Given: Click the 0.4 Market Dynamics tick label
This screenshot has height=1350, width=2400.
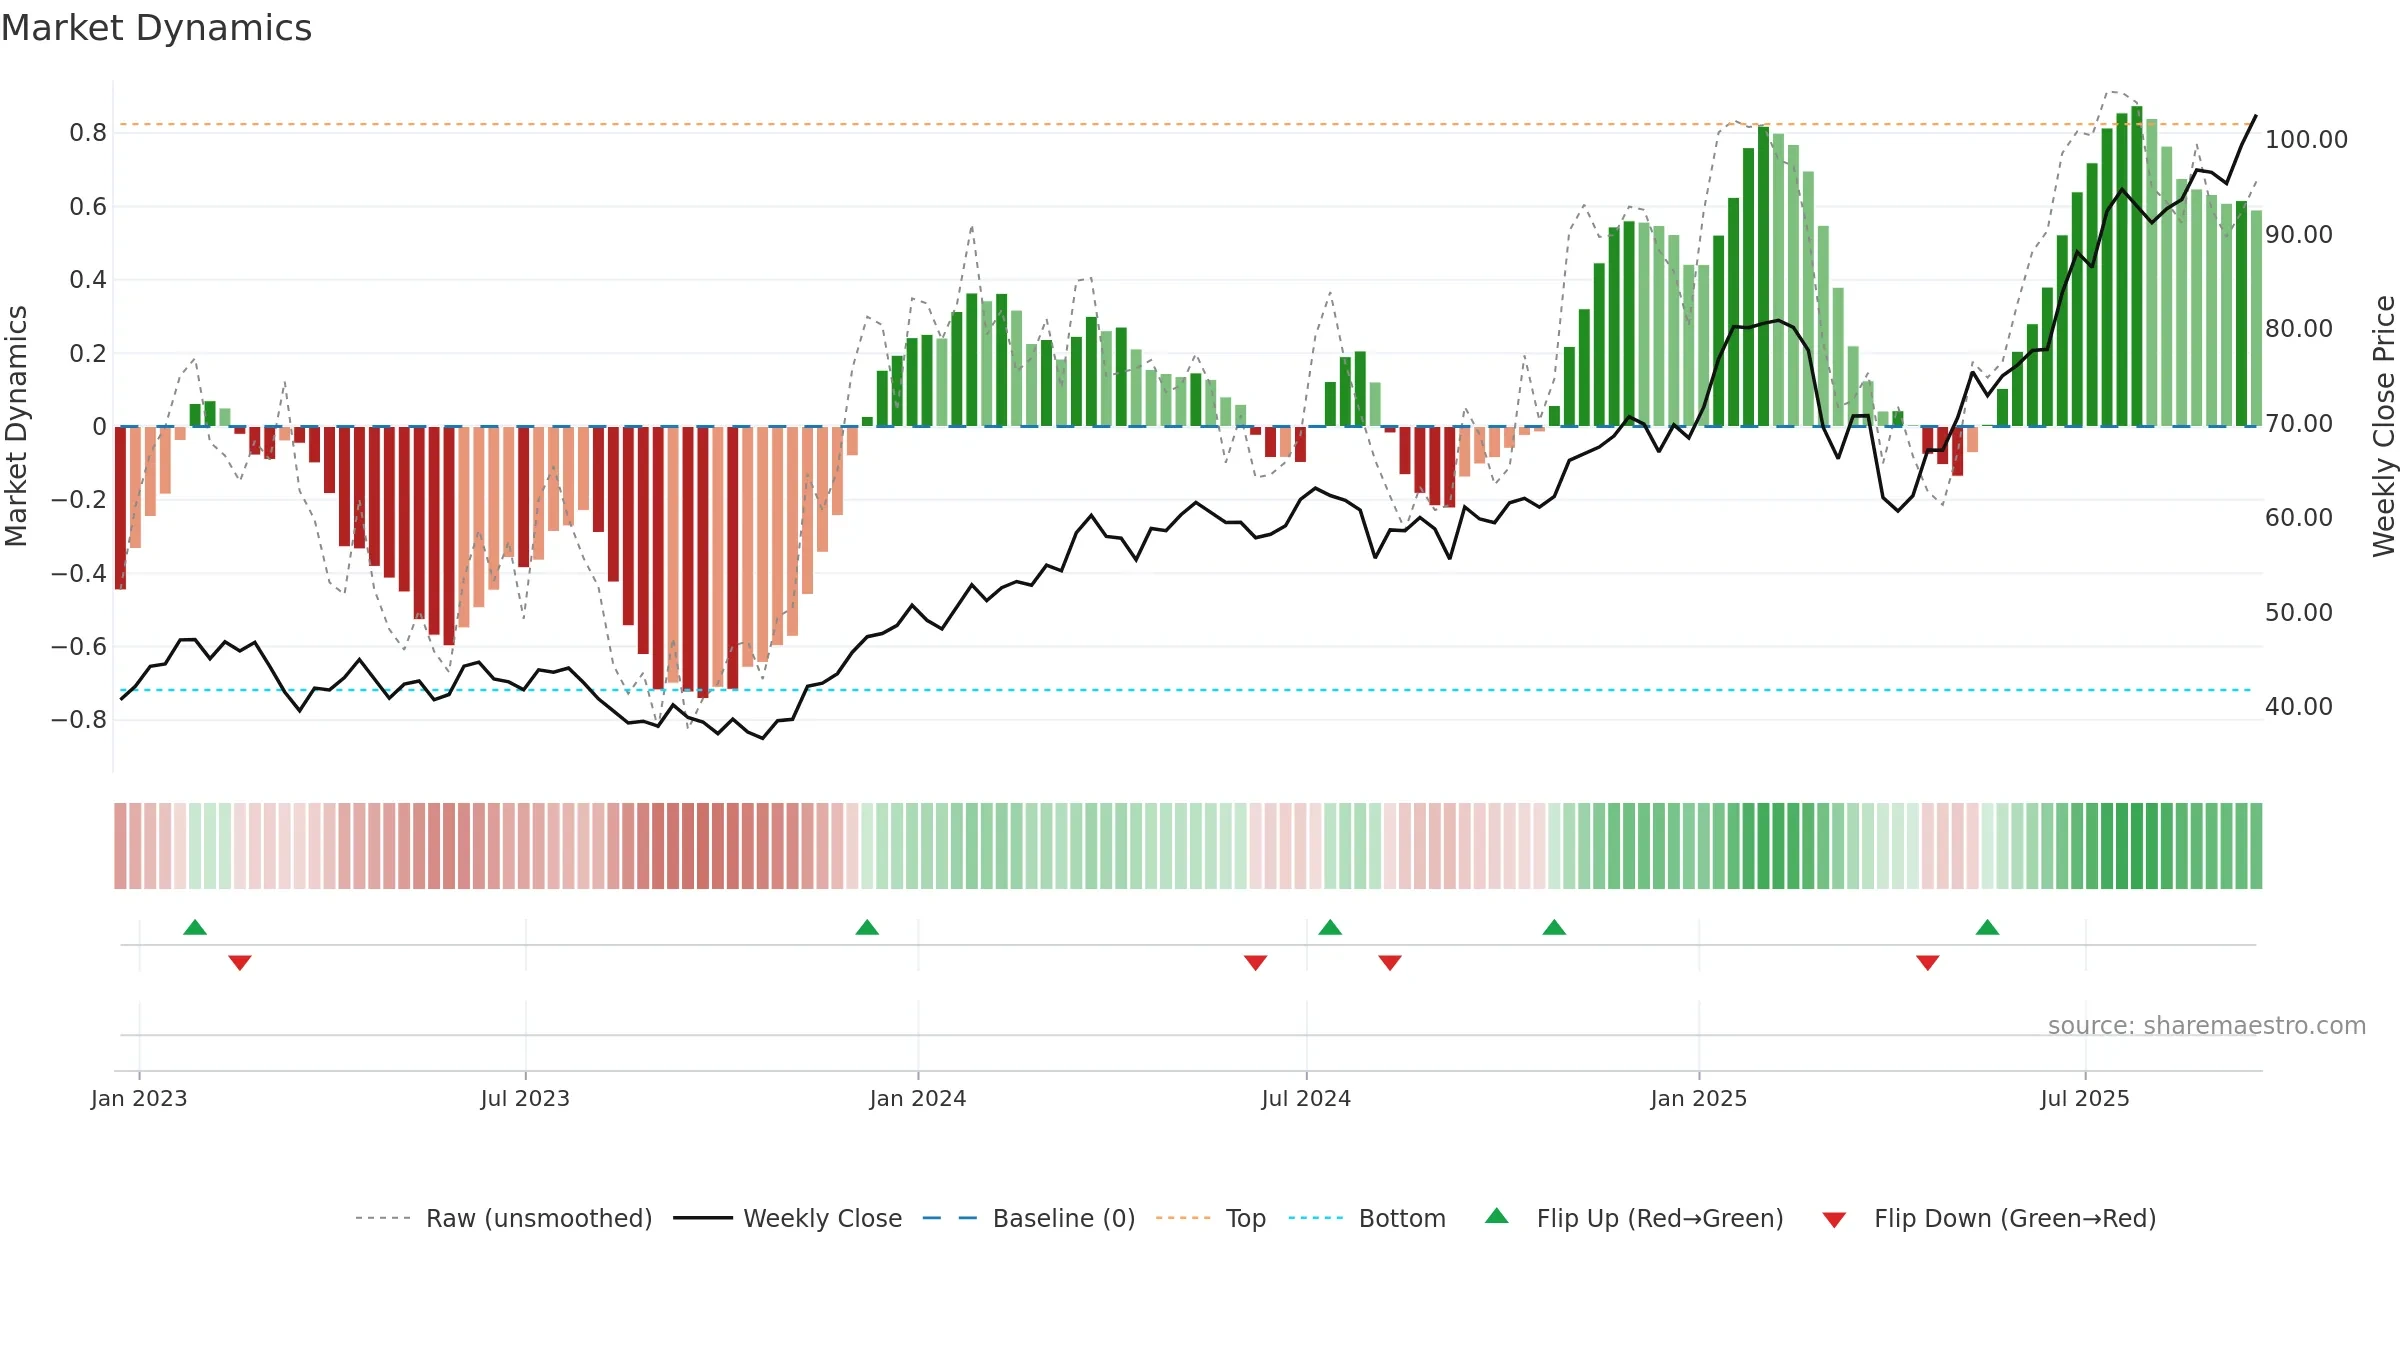Looking at the screenshot, I should pyautogui.click(x=88, y=279).
